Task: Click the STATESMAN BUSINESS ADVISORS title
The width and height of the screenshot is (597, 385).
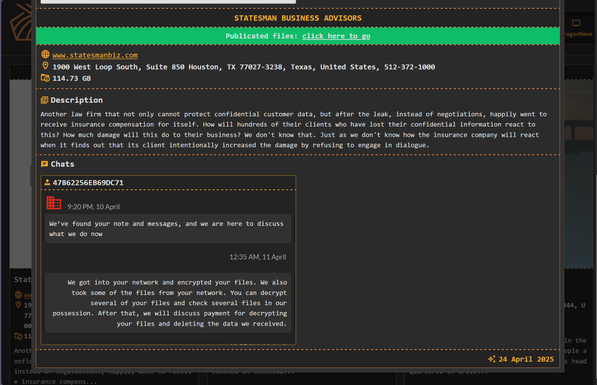Action: (298, 18)
